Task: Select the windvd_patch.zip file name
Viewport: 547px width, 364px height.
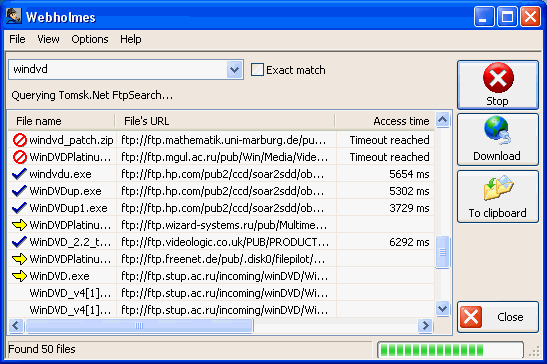Action: (71, 140)
